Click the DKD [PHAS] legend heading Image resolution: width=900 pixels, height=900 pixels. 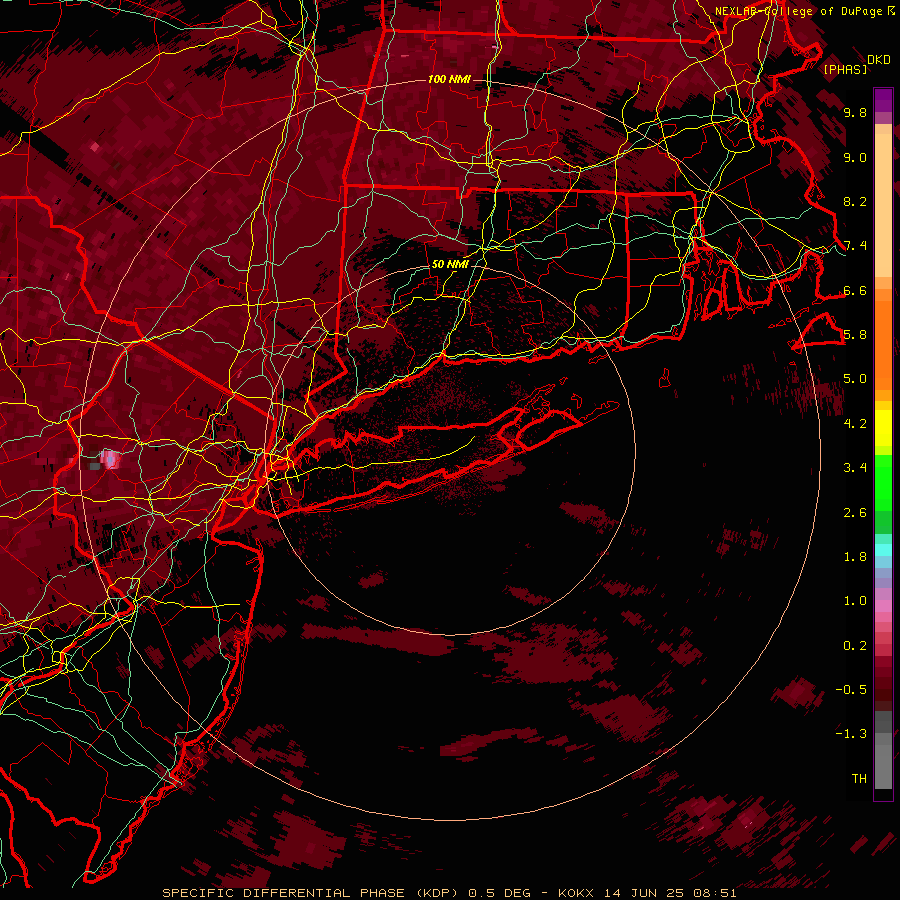856,64
